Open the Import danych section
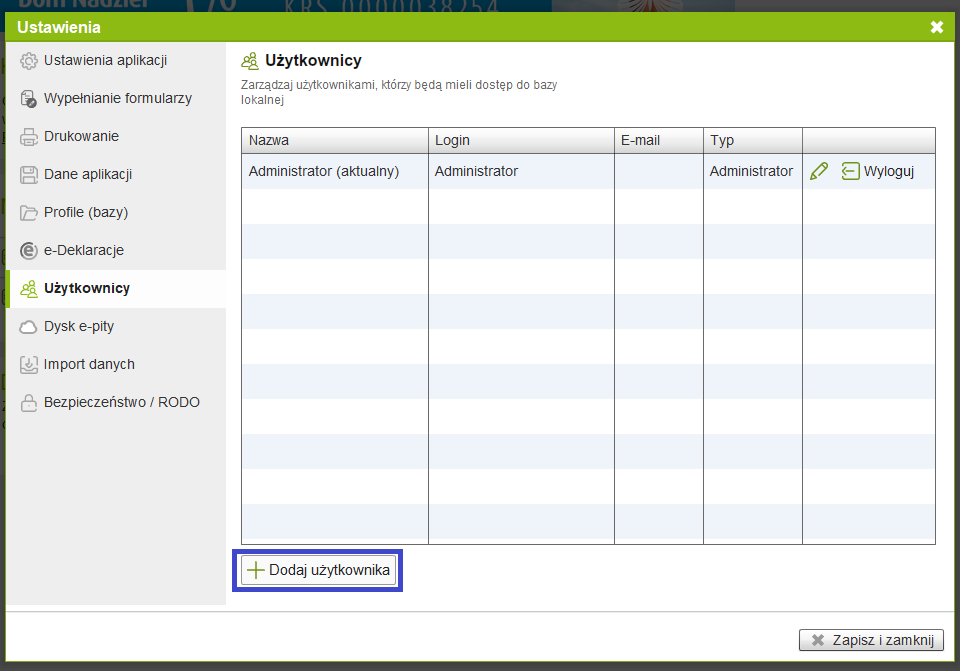The width and height of the screenshot is (960, 671). [x=89, y=365]
